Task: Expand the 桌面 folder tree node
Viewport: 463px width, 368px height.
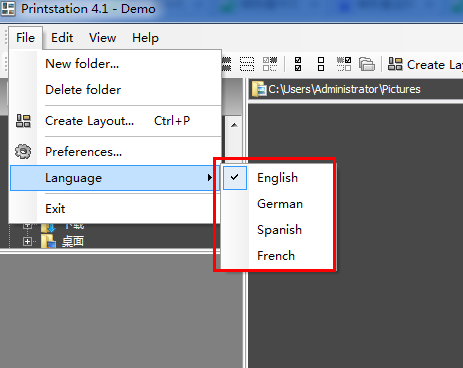Action: click(27, 241)
